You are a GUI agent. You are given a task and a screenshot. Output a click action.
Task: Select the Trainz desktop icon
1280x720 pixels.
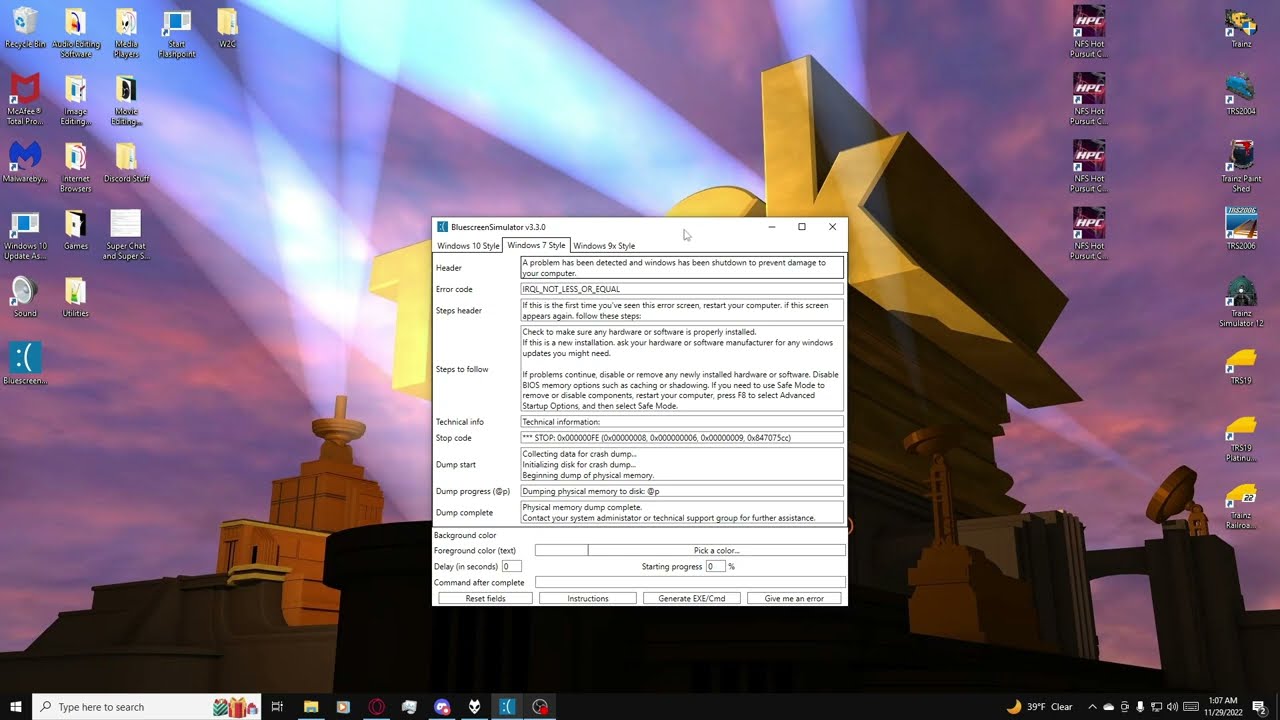coord(1241,28)
